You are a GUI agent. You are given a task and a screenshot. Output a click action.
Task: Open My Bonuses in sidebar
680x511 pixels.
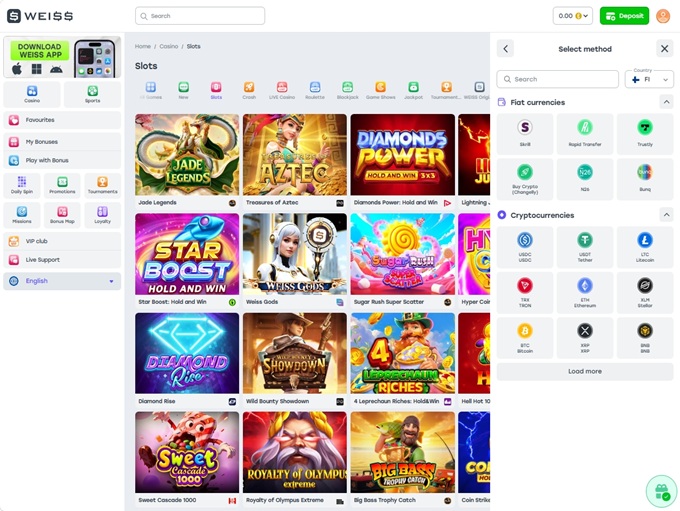click(62, 142)
